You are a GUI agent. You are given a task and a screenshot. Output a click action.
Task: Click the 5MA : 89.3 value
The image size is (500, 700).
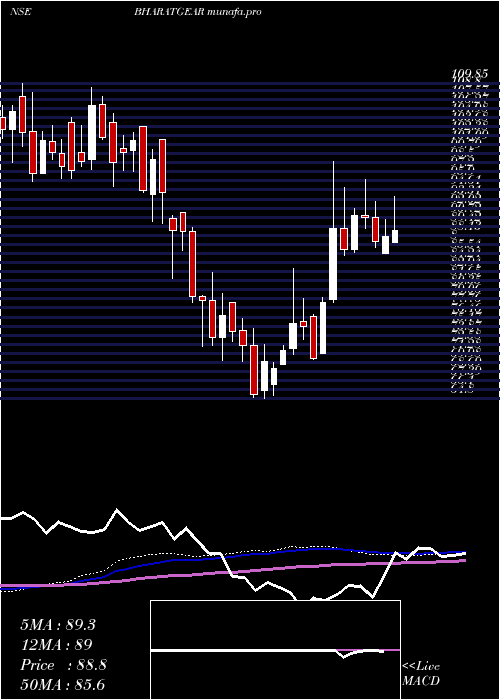58,625
